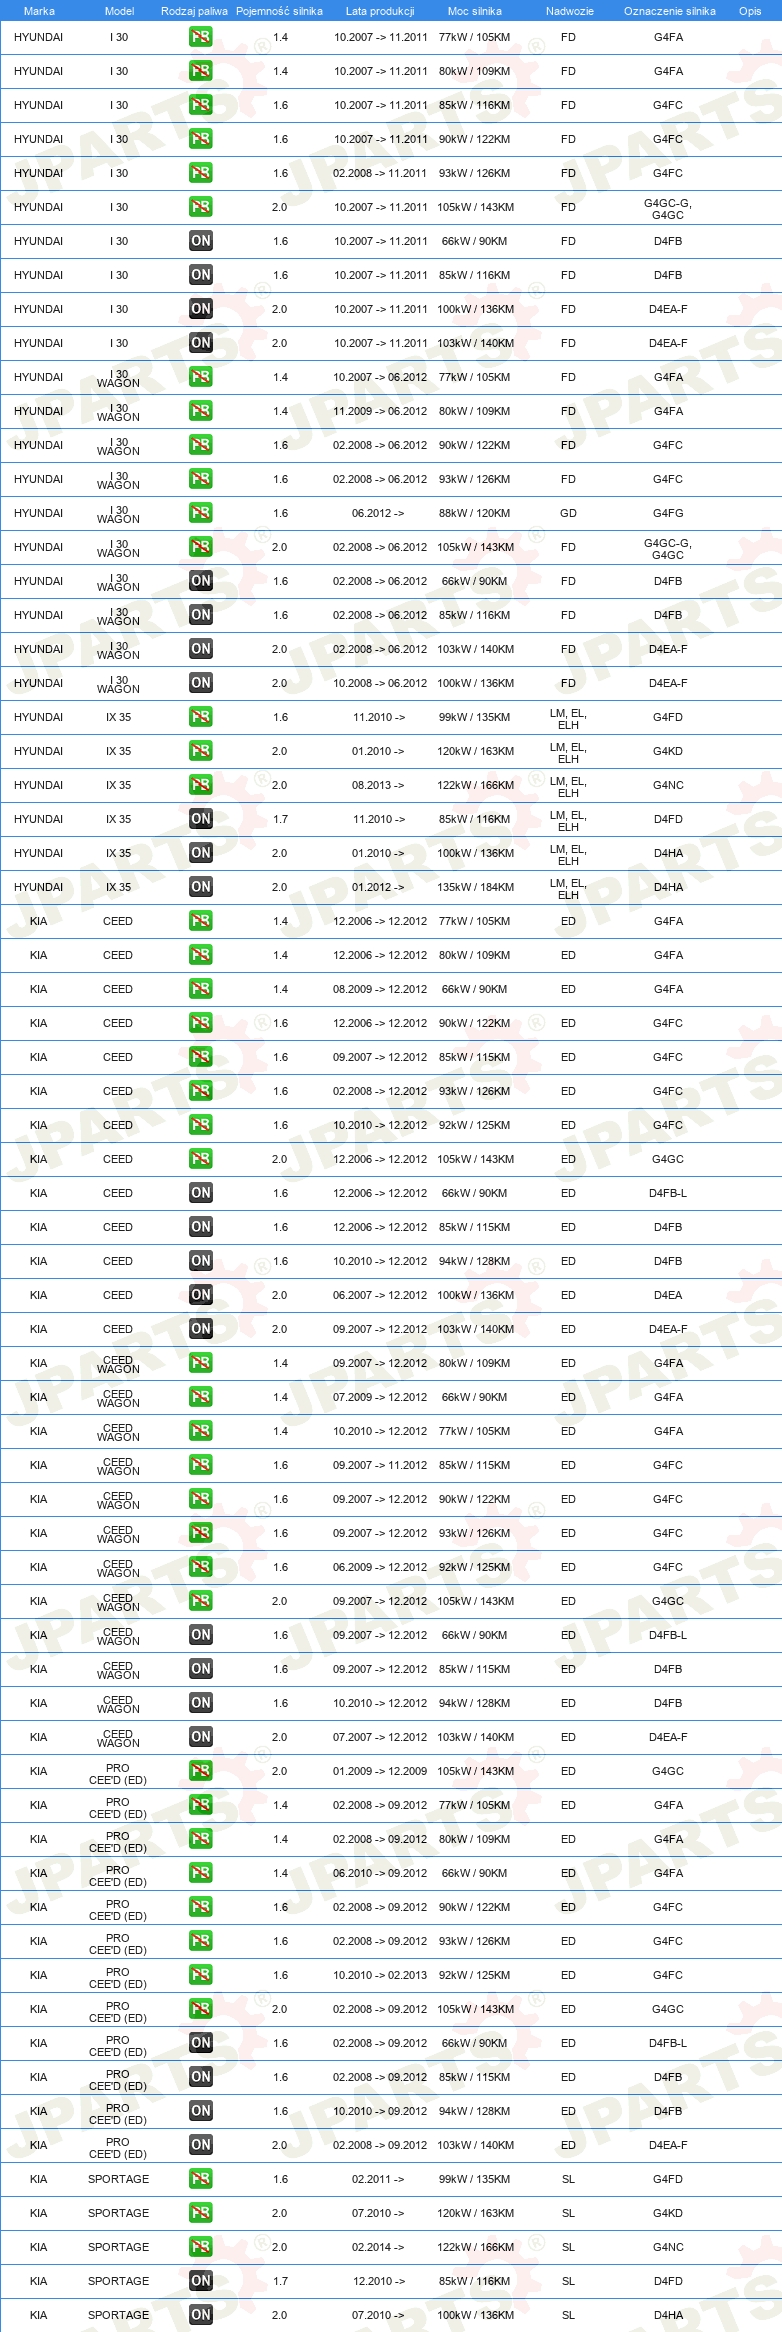Click the 'Oznaczenie silnika' column header

[x=669, y=11]
